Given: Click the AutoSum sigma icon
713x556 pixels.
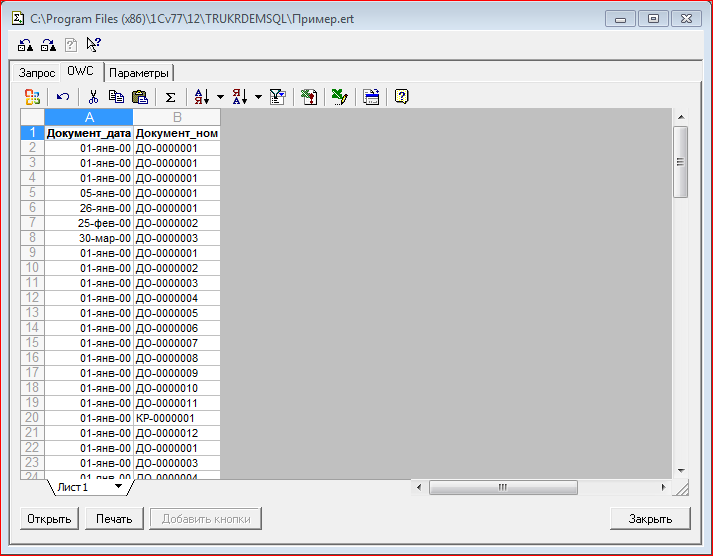Looking at the screenshot, I should [170, 97].
